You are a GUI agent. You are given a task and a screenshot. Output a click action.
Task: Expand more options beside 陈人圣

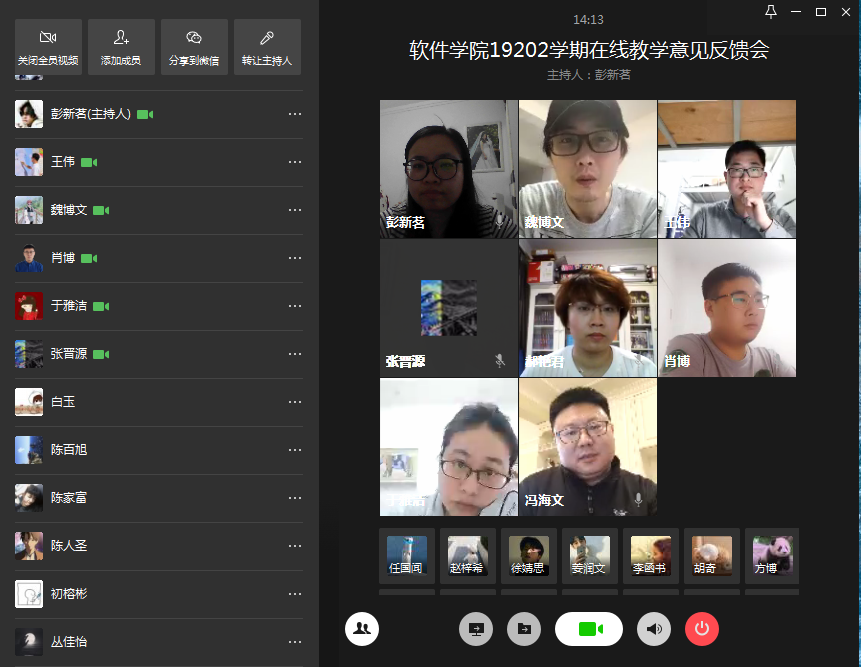[295, 546]
